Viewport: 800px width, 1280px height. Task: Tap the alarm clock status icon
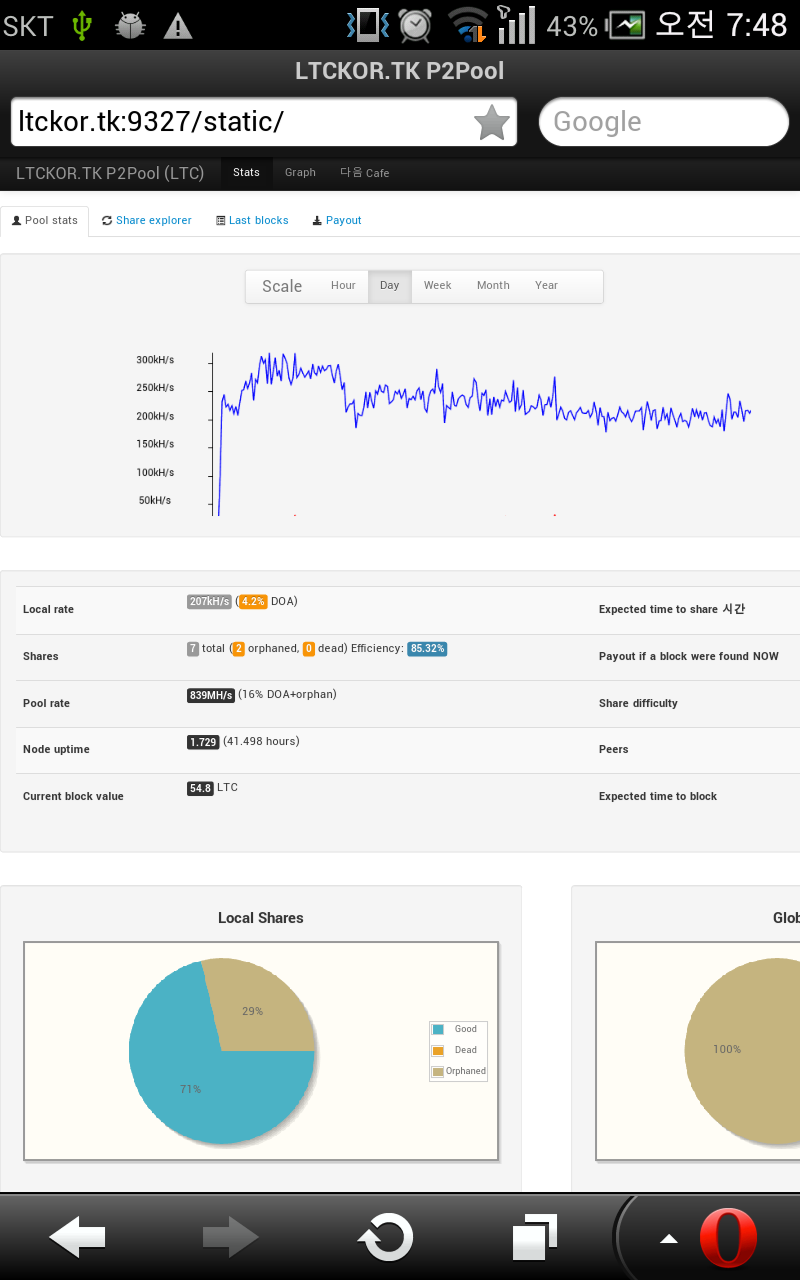(x=415, y=25)
